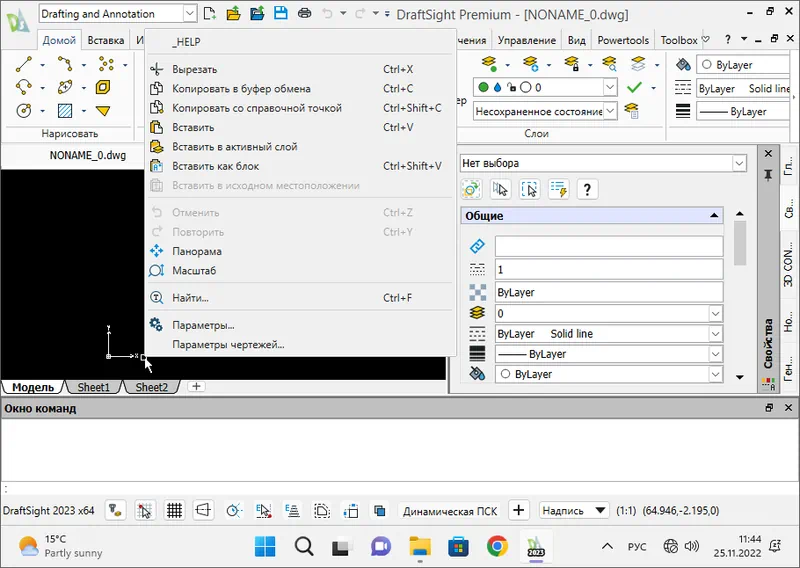This screenshot has width=800, height=568.
Task: Choose Копировать в буфер обмена
Action: (x=300, y=89)
